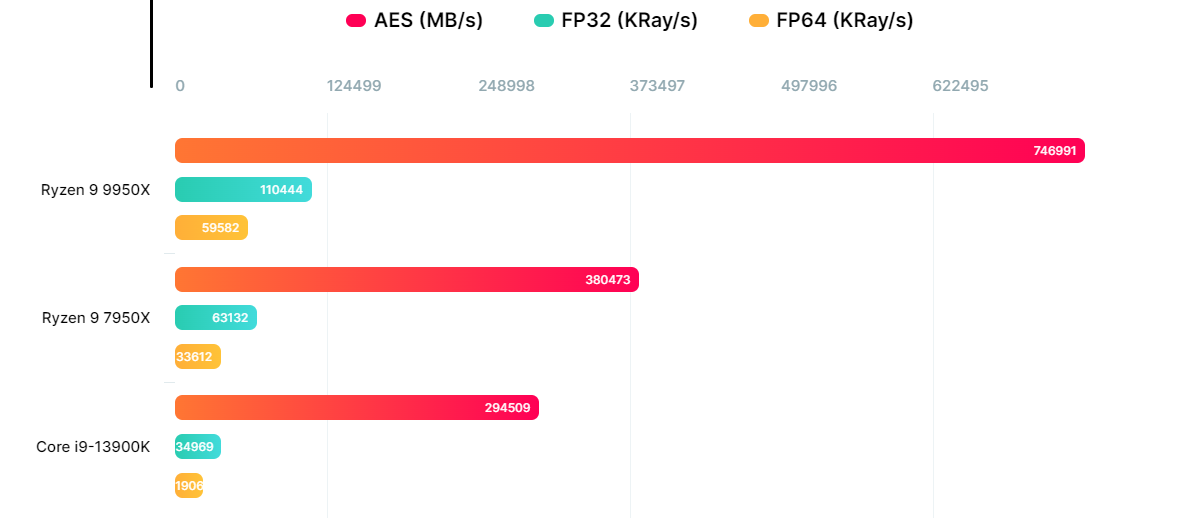Click the 746991 value label
Viewport: 1186px width, 518px height.
[1054, 151]
